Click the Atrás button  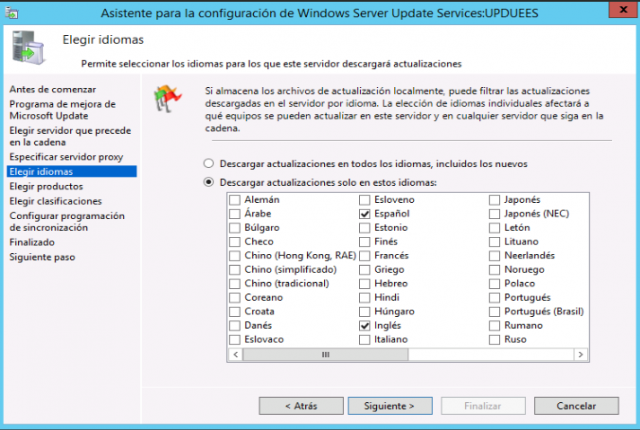click(x=301, y=406)
